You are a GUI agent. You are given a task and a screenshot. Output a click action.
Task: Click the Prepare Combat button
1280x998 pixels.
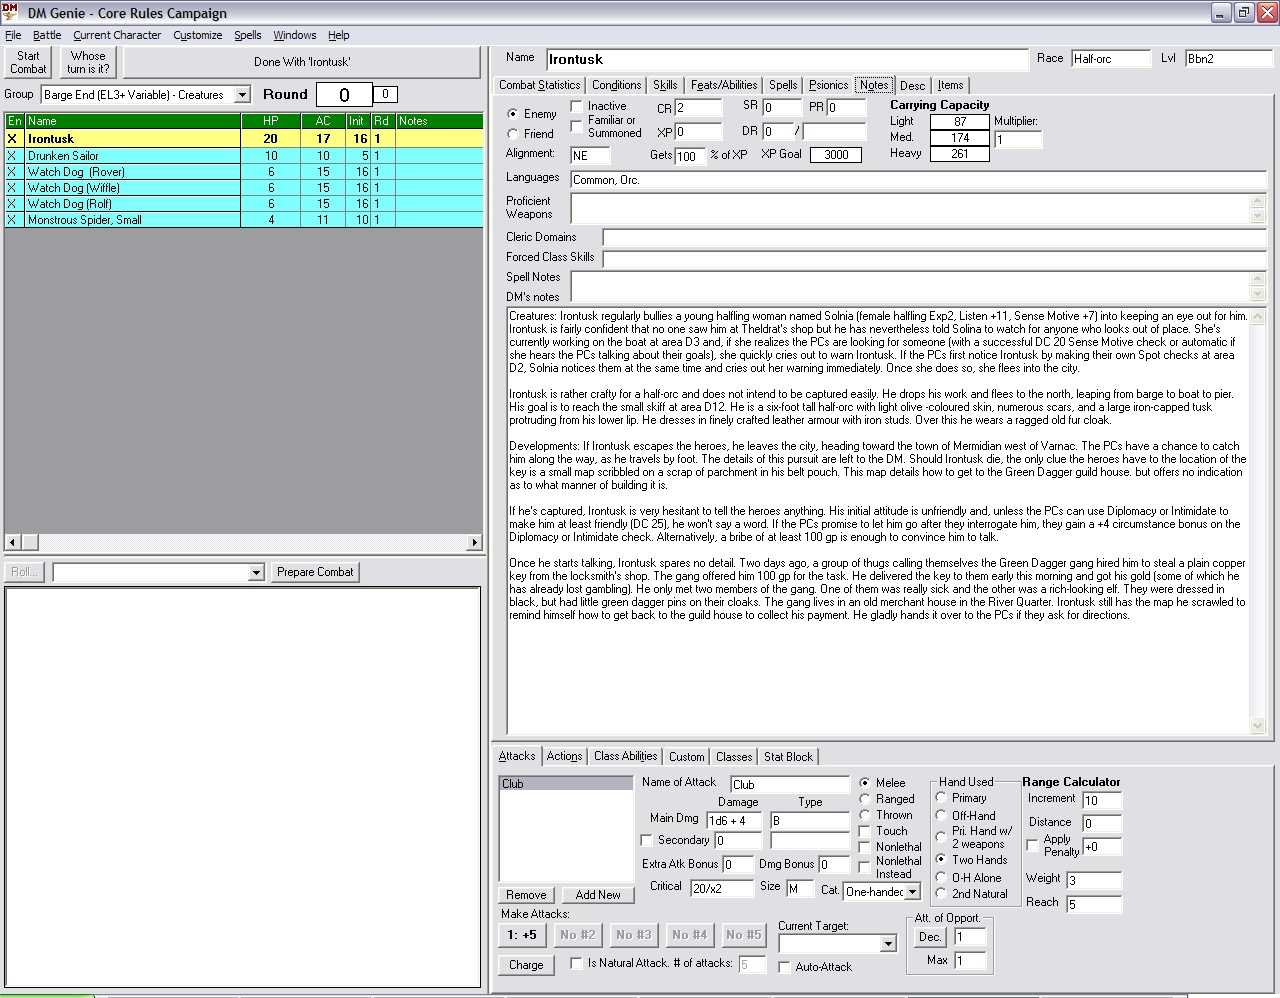(315, 572)
